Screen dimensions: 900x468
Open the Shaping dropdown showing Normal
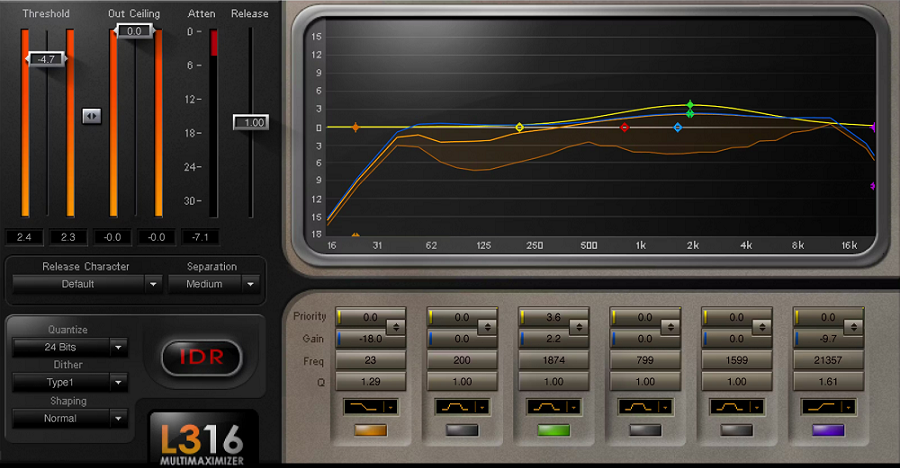point(69,419)
